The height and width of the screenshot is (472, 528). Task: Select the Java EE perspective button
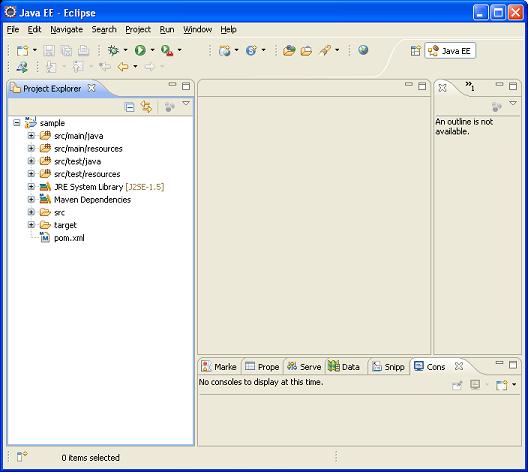[450, 51]
